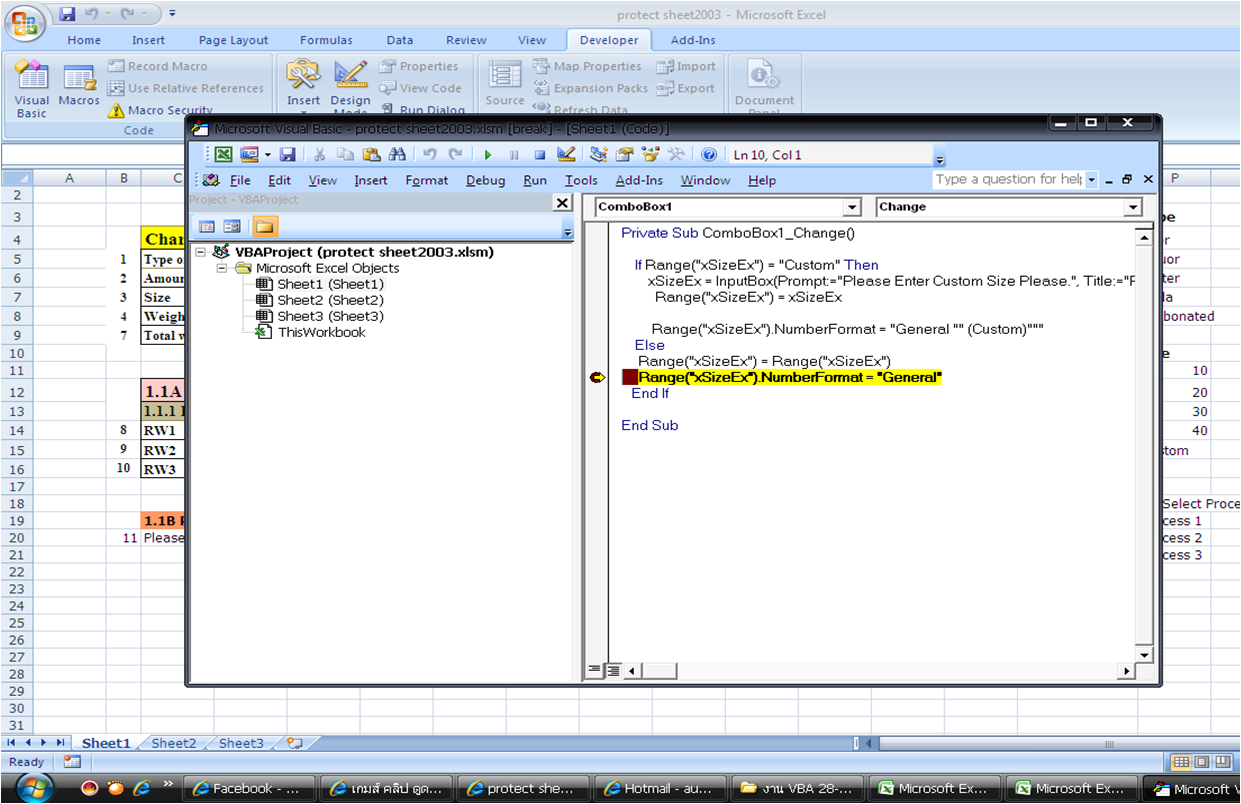Save the VBA project with floppy icon
This screenshot has height=804, width=1241.
pyautogui.click(x=287, y=155)
